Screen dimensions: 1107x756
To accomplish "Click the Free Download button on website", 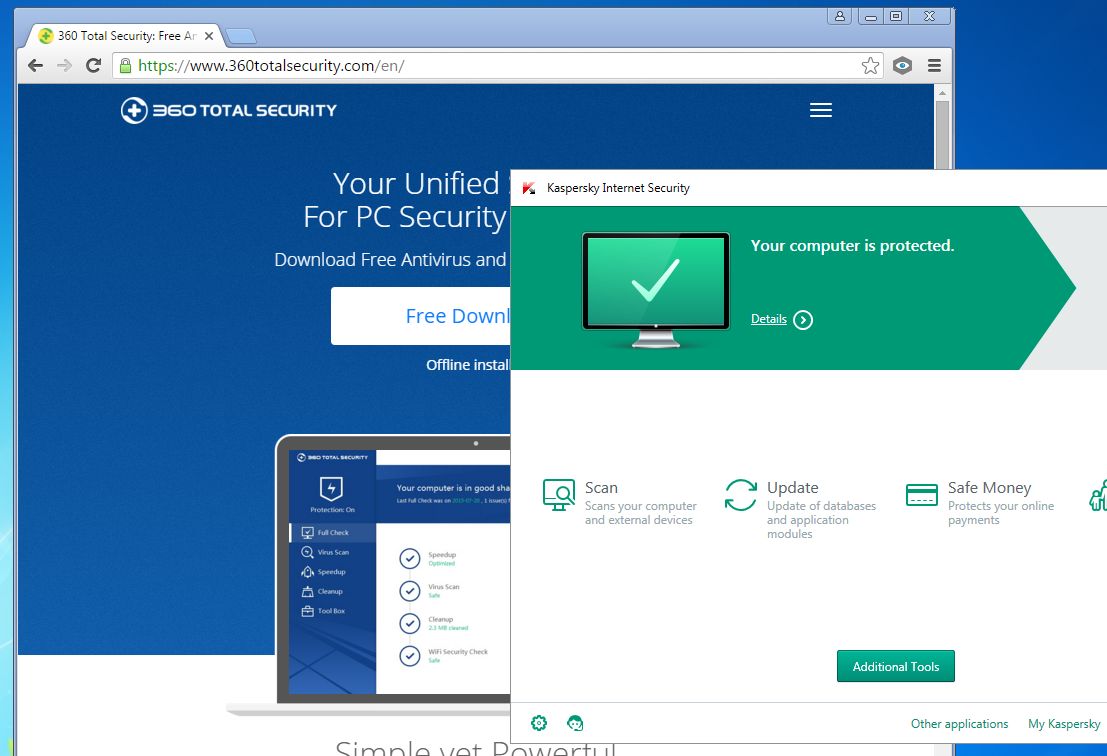I will click(421, 316).
